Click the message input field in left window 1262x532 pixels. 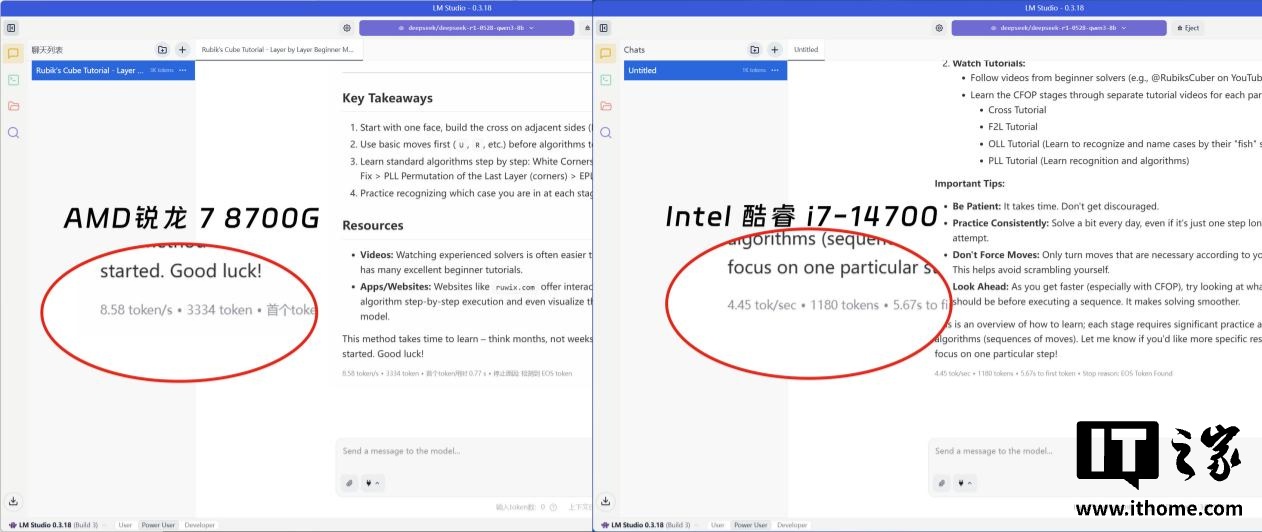pyautogui.click(x=460, y=451)
